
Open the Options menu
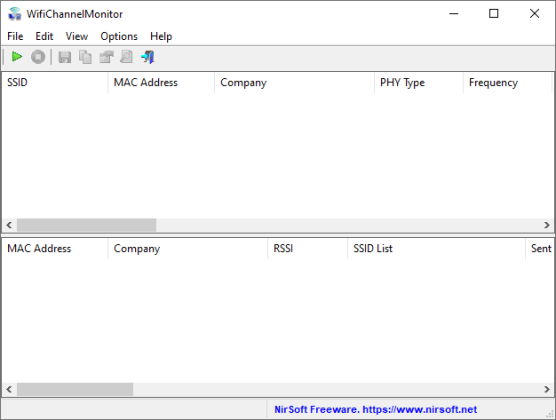[119, 36]
